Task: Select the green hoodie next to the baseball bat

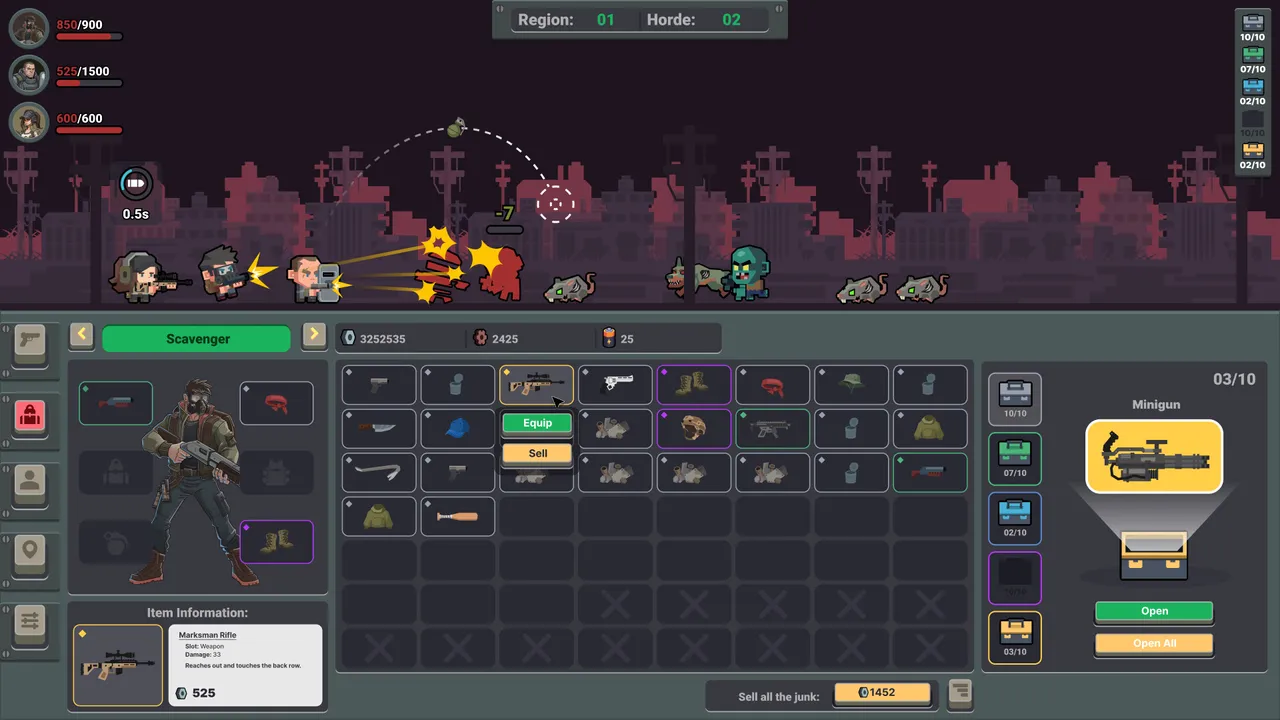Action: (x=379, y=517)
